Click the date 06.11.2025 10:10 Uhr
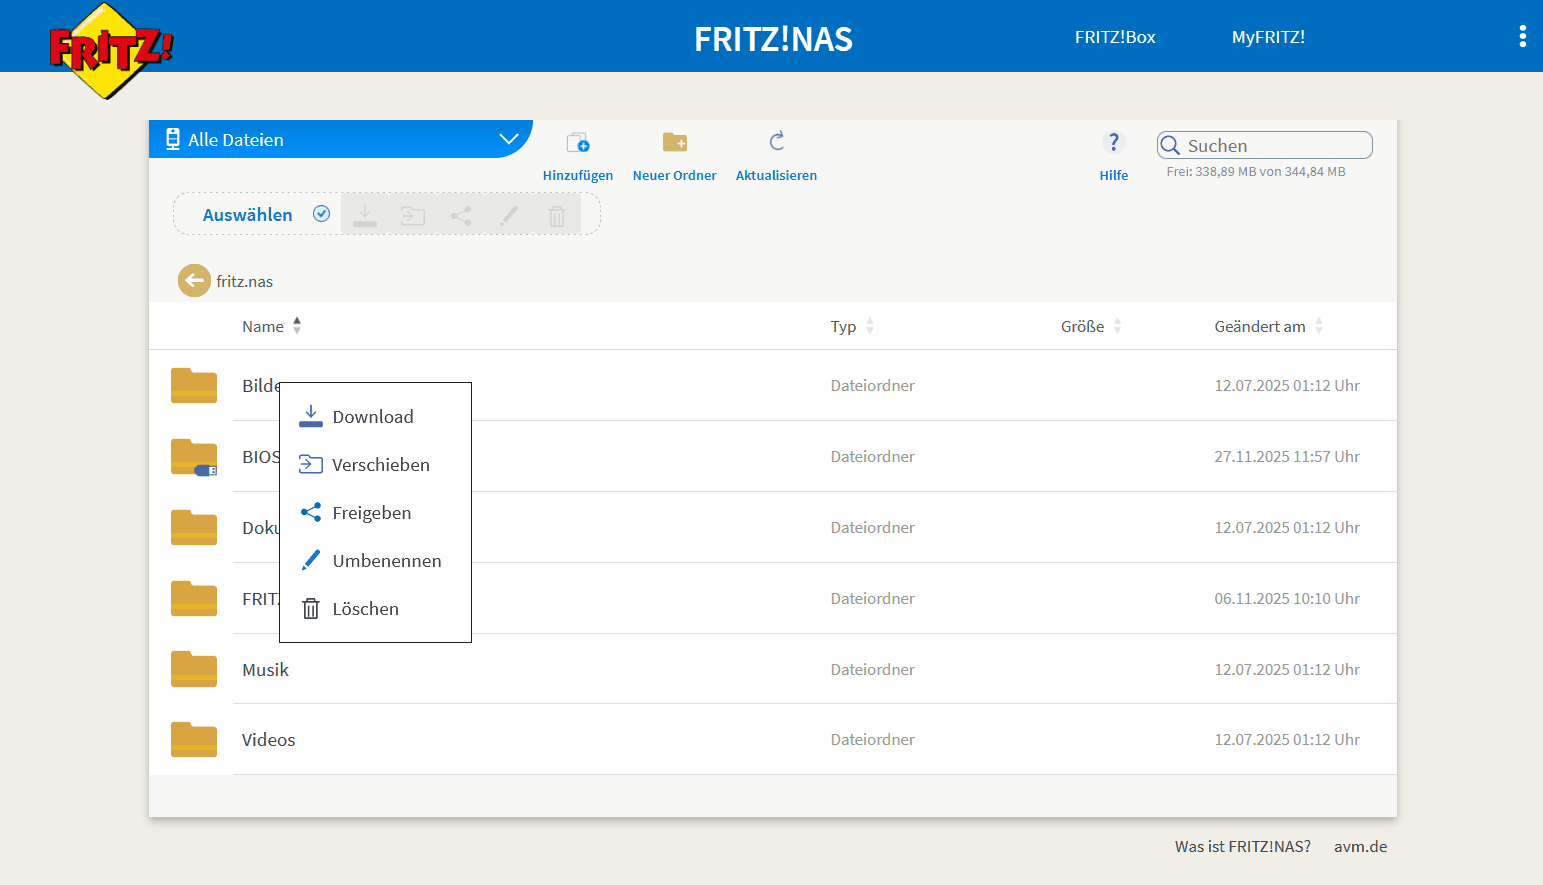This screenshot has width=1543, height=885. coord(1287,599)
